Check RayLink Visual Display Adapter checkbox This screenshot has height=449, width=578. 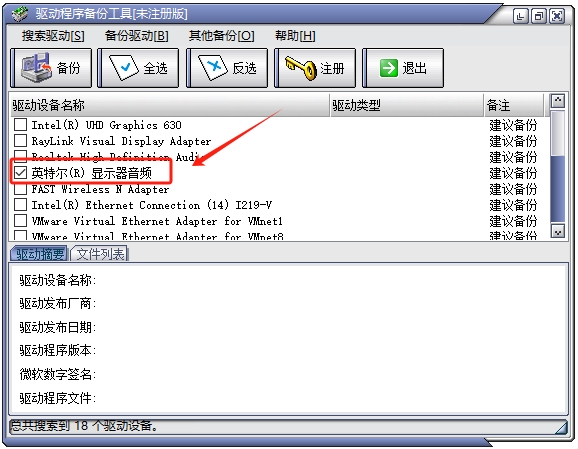click(x=20, y=140)
